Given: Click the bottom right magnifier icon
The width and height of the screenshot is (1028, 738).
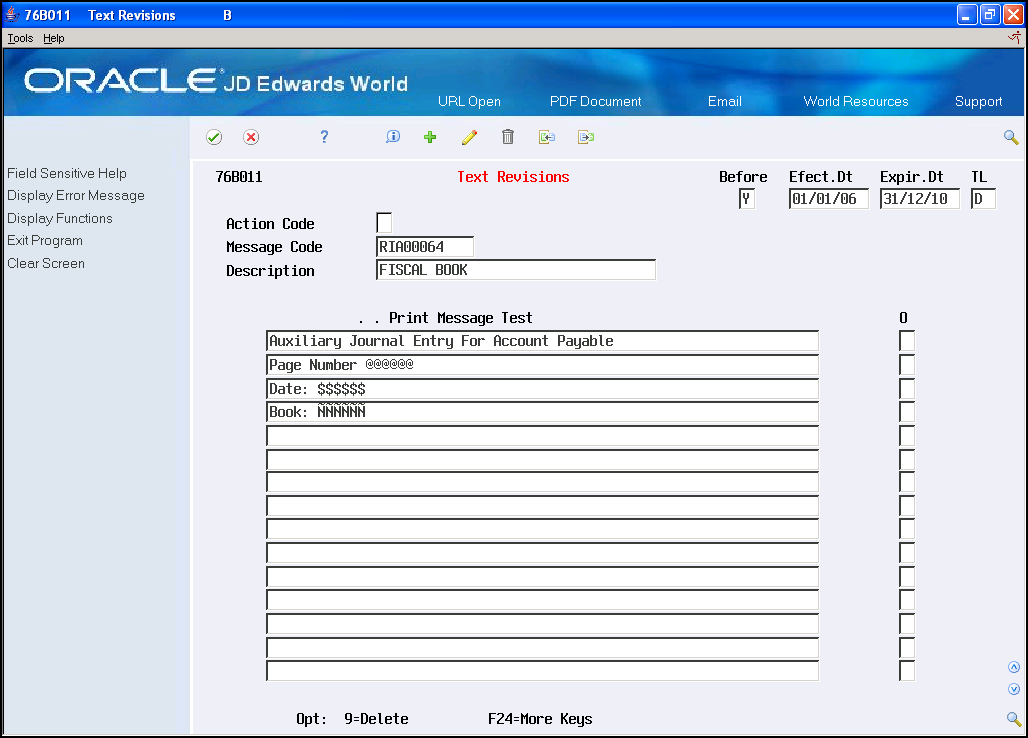Looking at the screenshot, I should point(1014,719).
